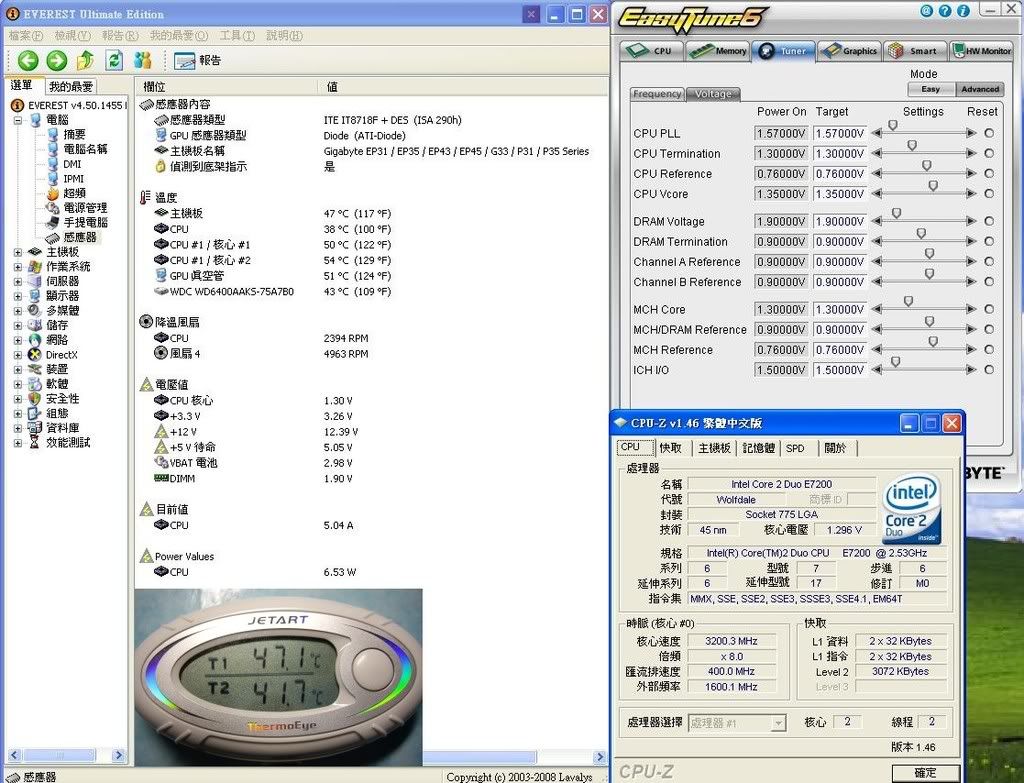1024x783 pixels.
Task: Toggle the MCH Core reset radio button
Action: pos(989,310)
